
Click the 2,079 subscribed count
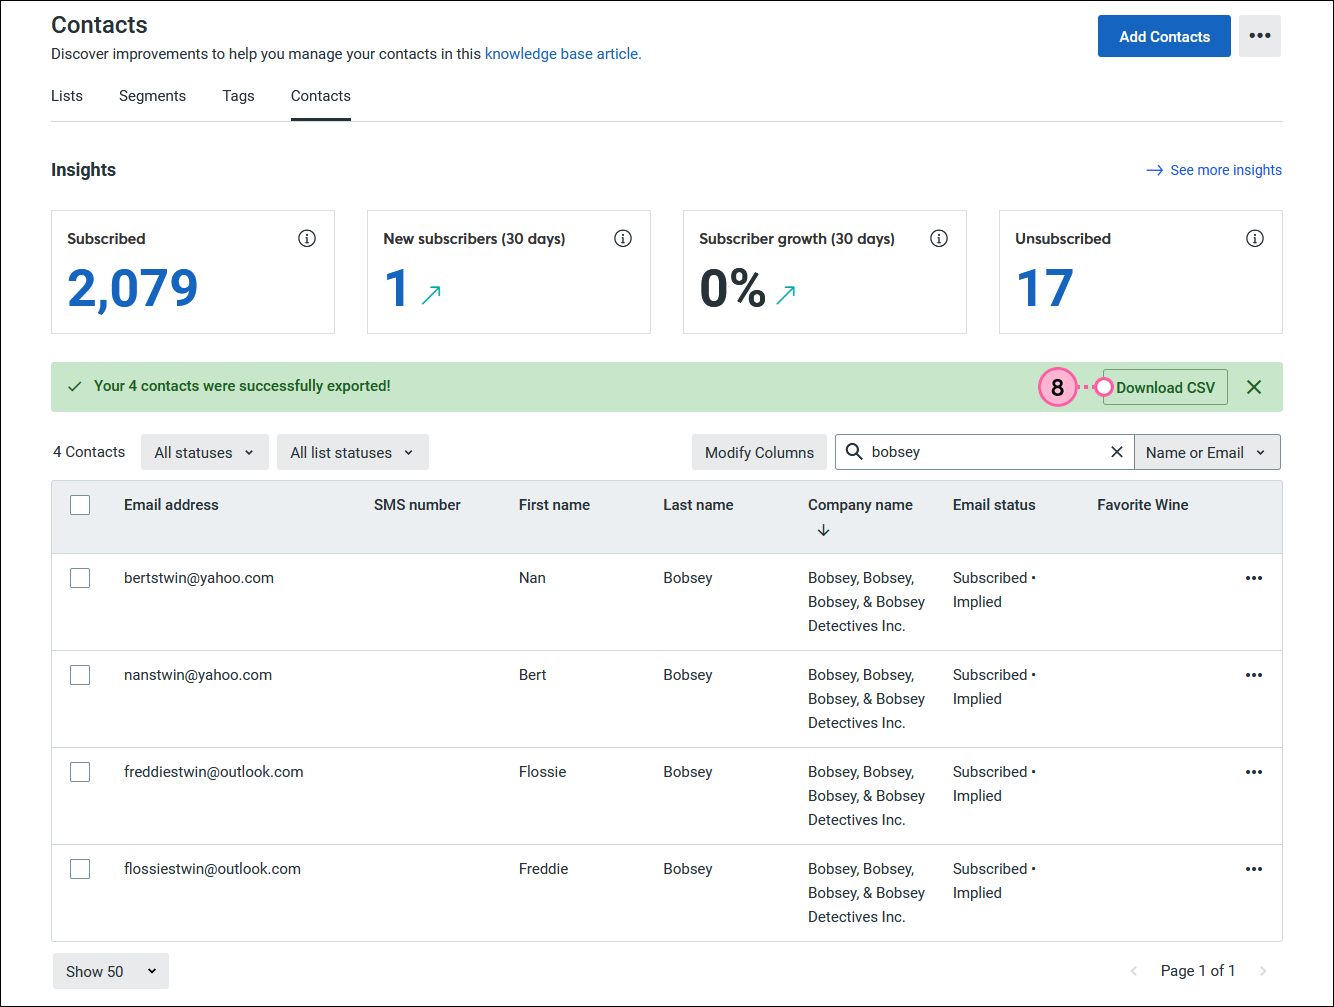(x=133, y=288)
